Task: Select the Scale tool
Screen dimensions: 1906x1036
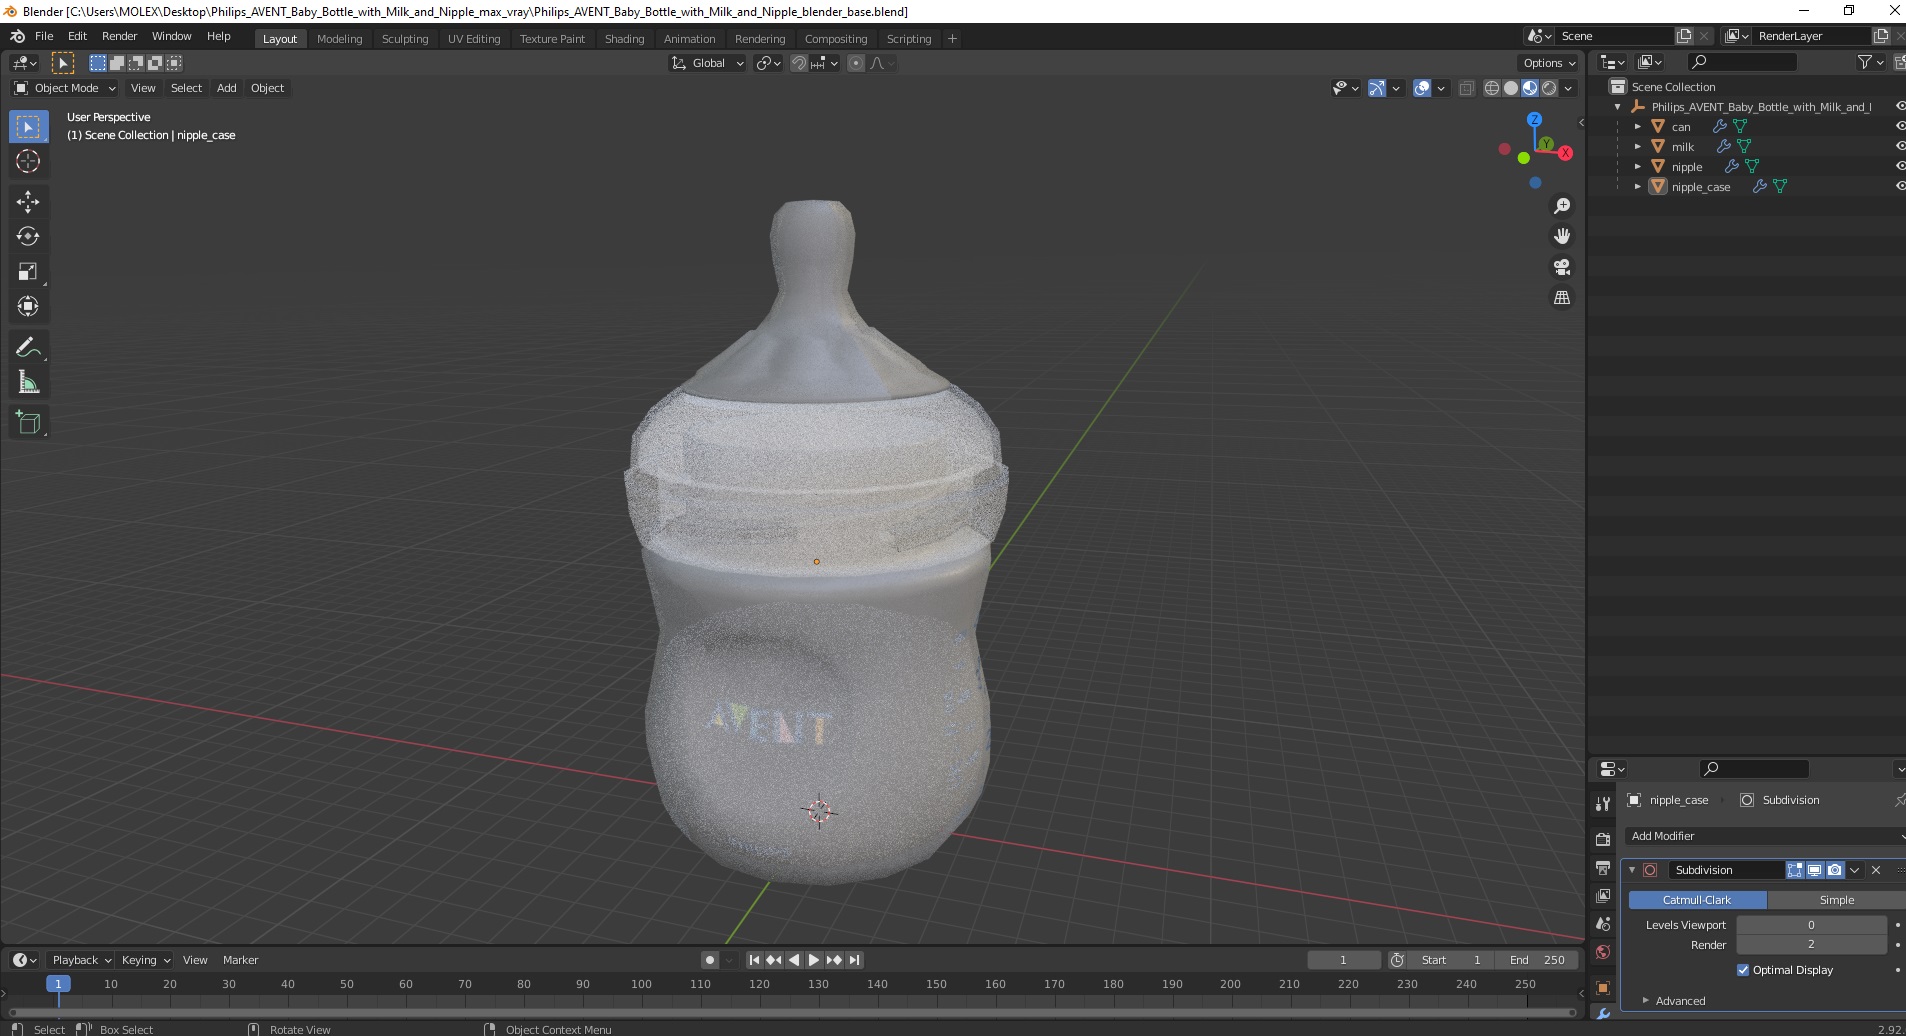Action: (x=28, y=272)
